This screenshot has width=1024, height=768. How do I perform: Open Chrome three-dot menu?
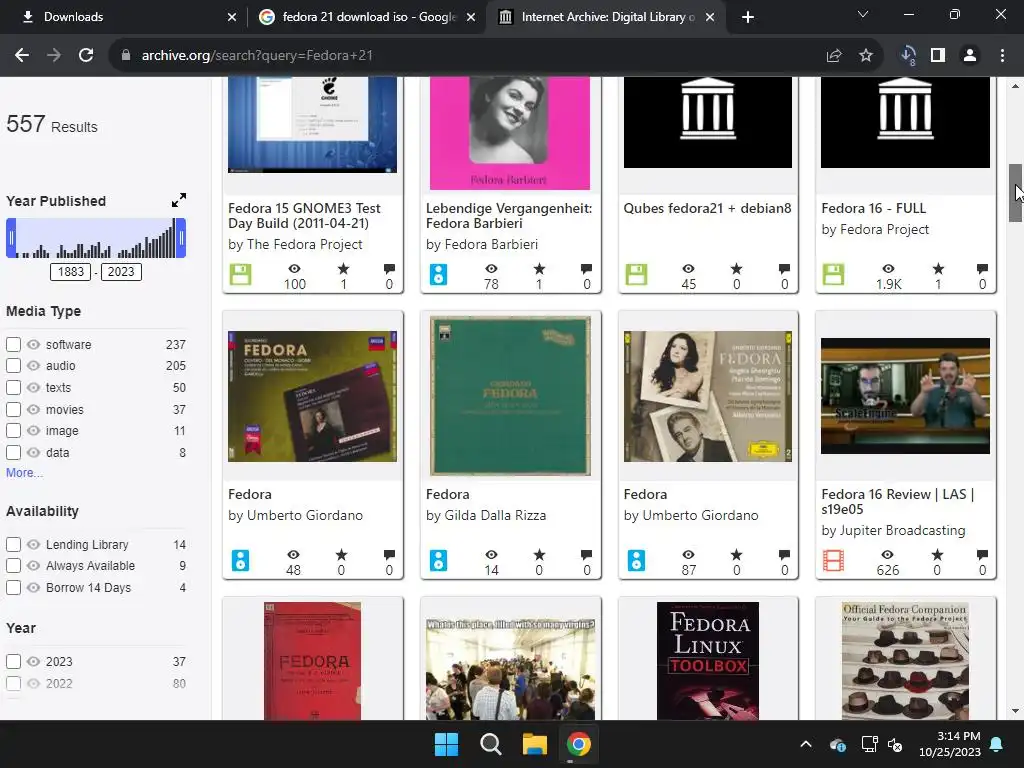pos(1002,56)
